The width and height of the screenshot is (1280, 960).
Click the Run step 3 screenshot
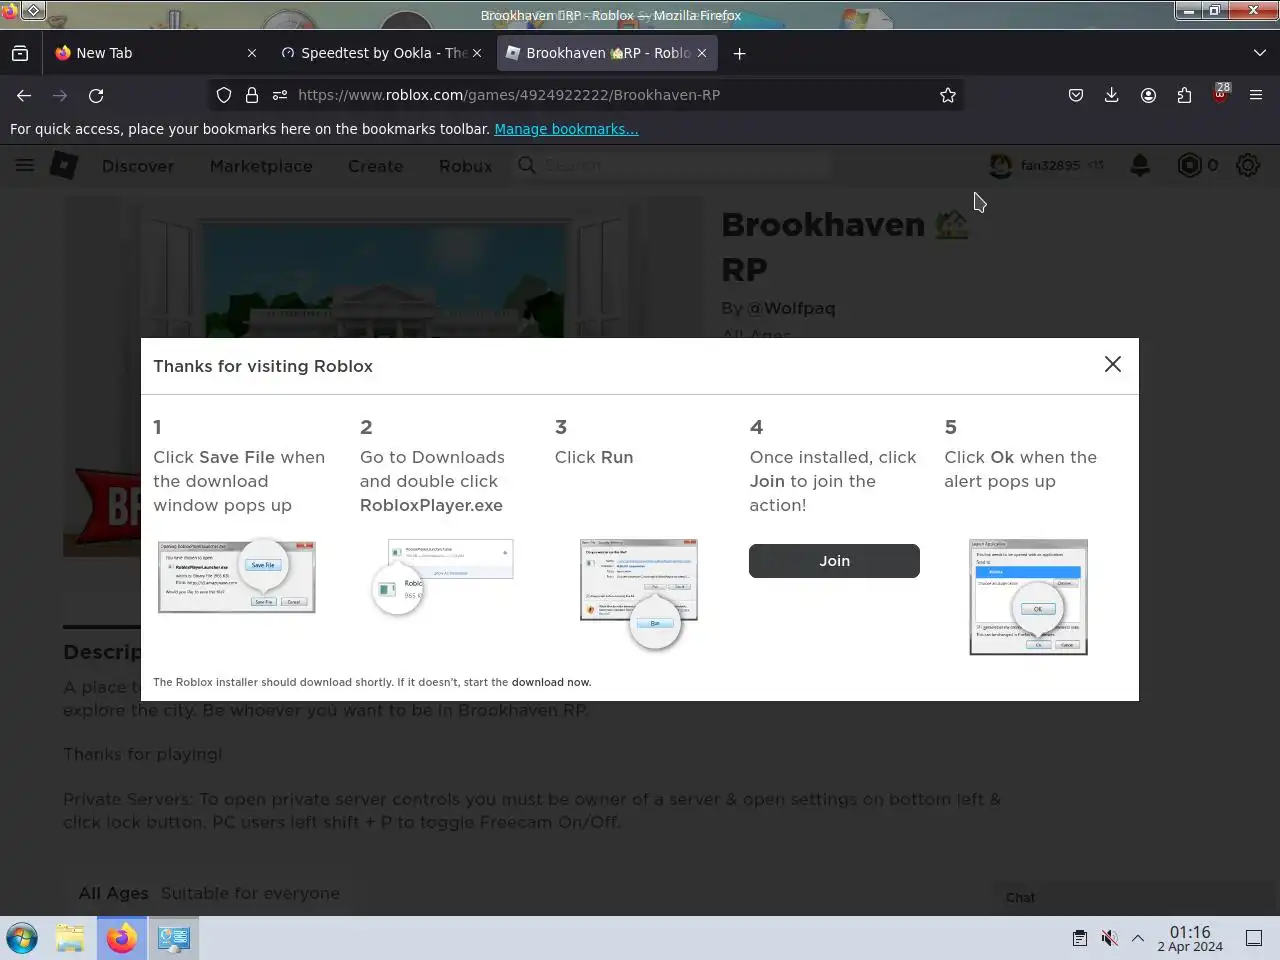(639, 594)
